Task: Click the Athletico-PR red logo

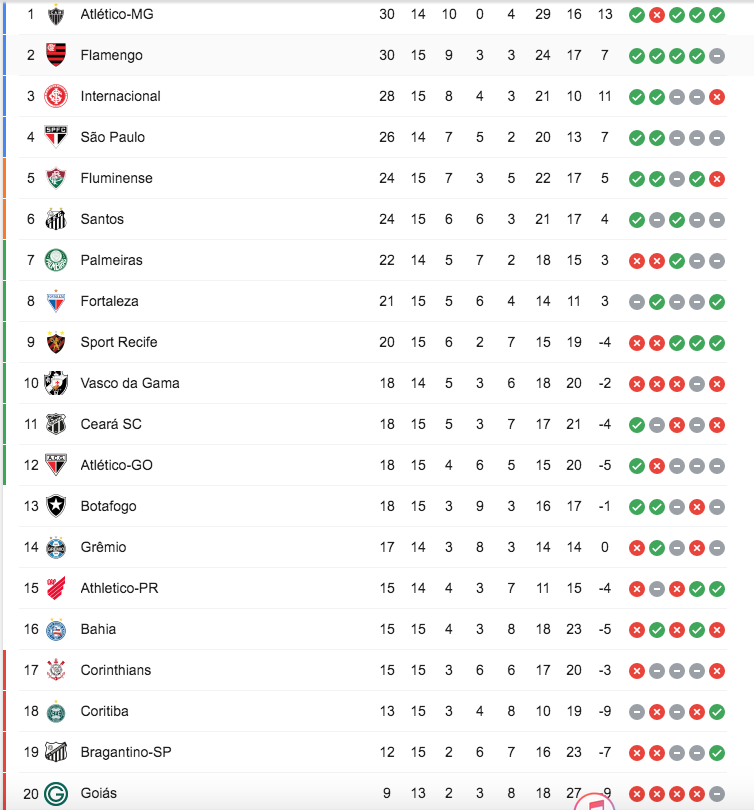Action: click(56, 588)
